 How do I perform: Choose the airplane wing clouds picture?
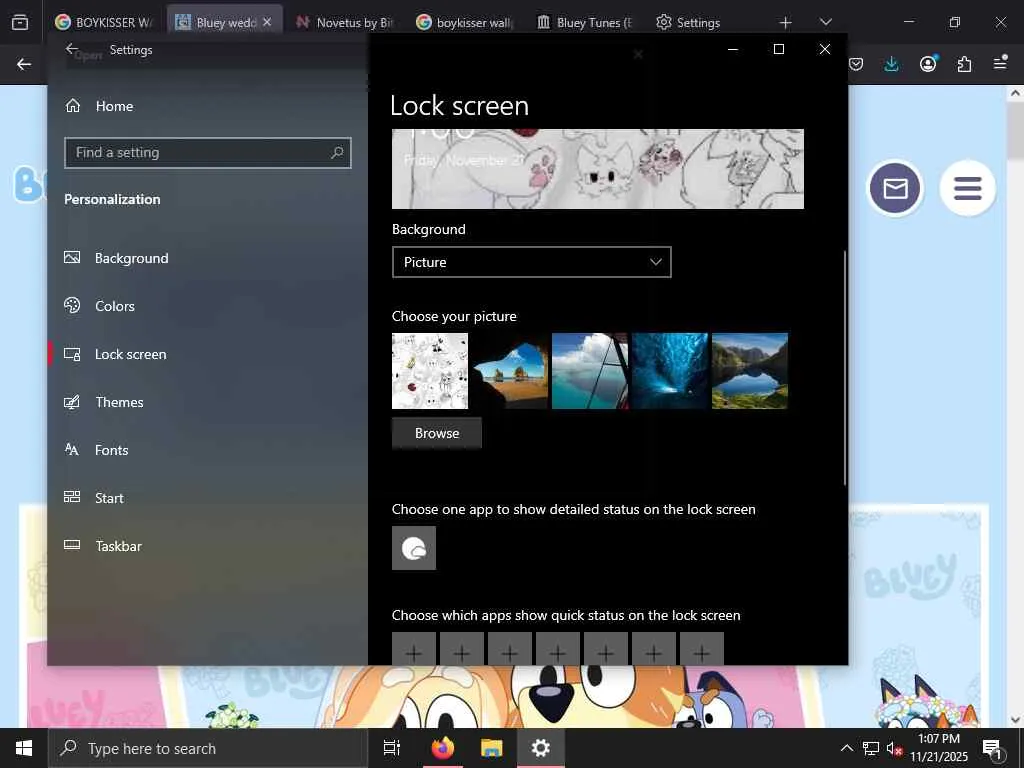pos(590,371)
